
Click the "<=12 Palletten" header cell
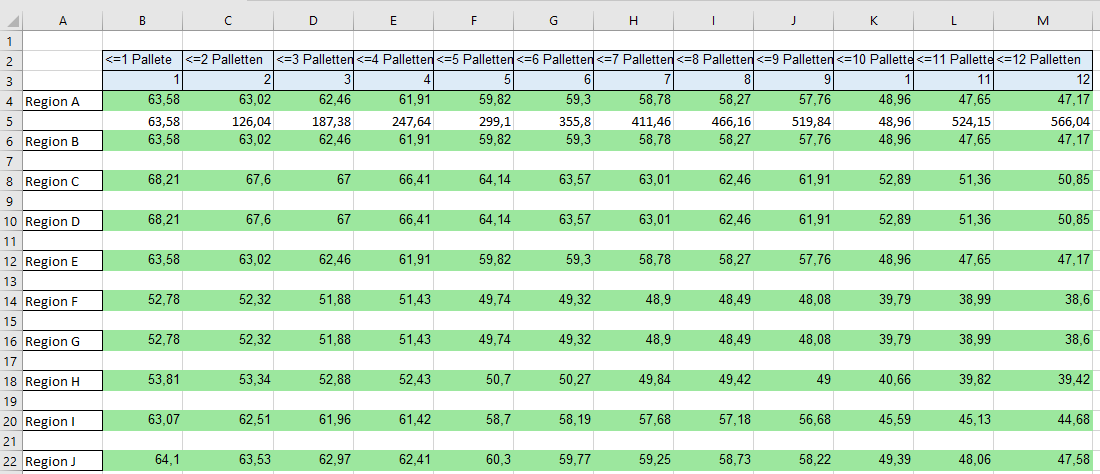(x=1042, y=60)
